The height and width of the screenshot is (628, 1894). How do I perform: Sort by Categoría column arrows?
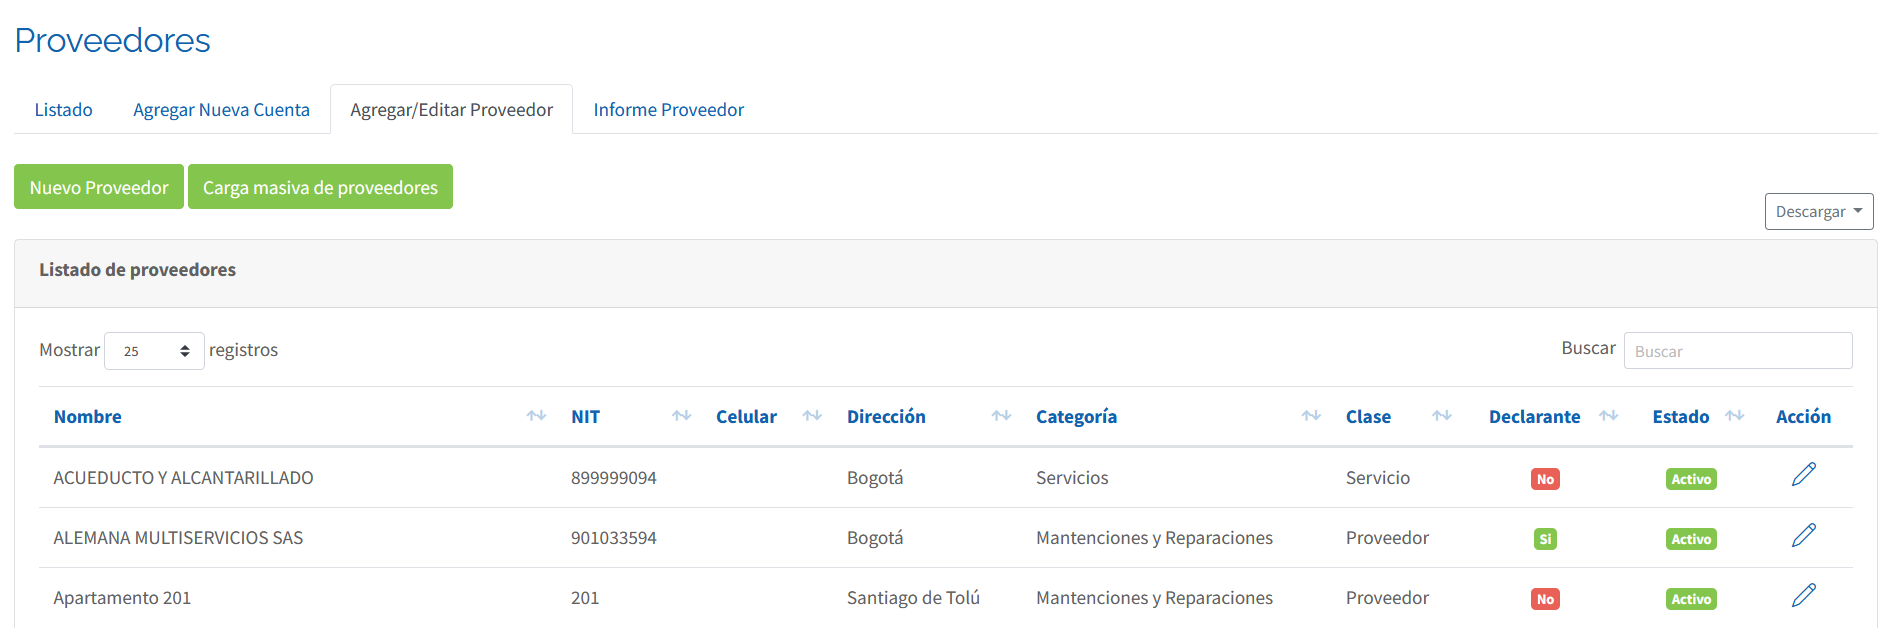[1311, 416]
